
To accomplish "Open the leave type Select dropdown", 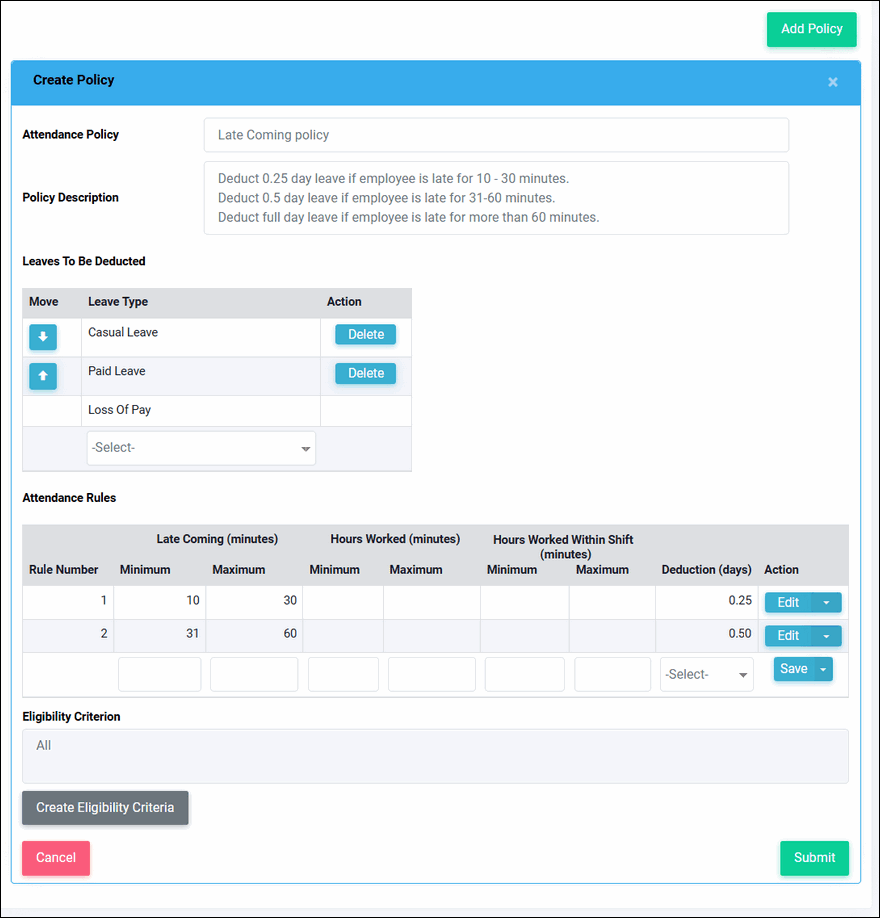I will [201, 448].
